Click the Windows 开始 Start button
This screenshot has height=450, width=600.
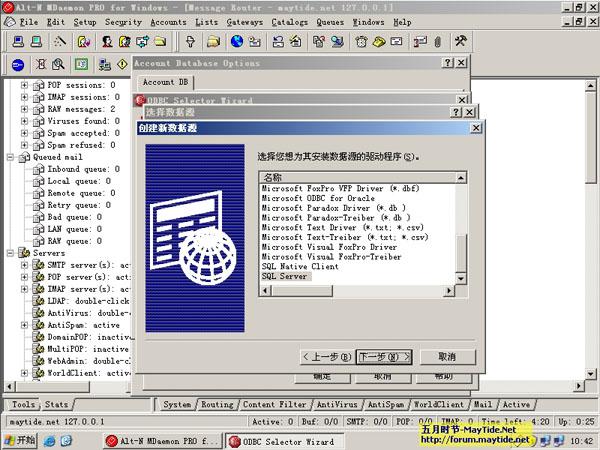point(20,440)
